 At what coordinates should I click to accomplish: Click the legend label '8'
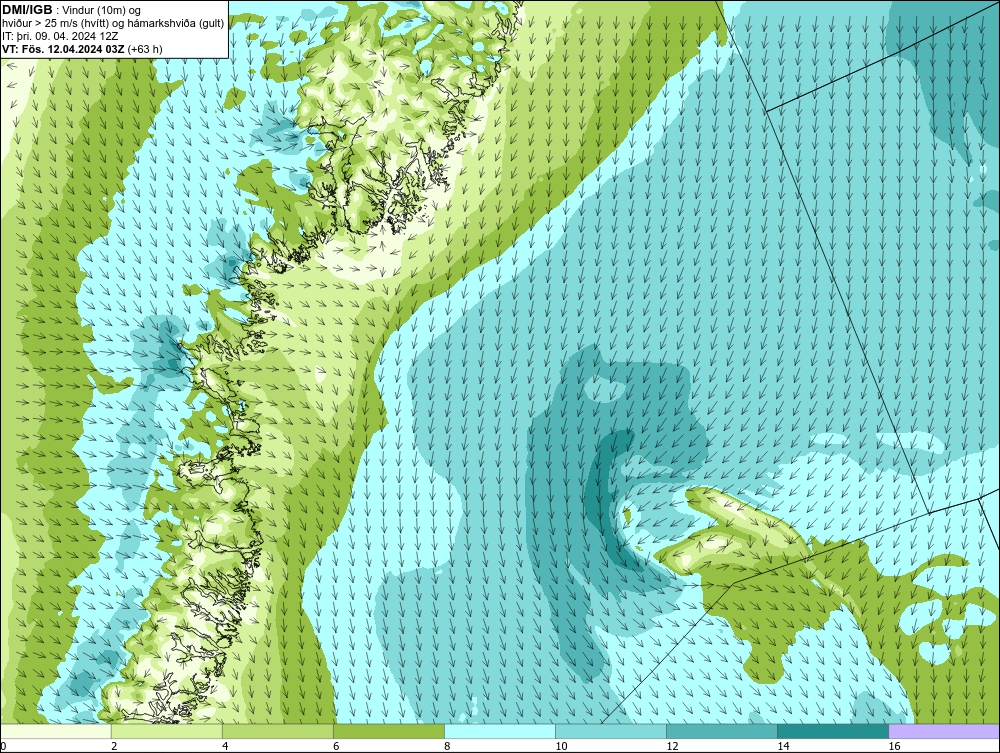[x=447, y=746]
